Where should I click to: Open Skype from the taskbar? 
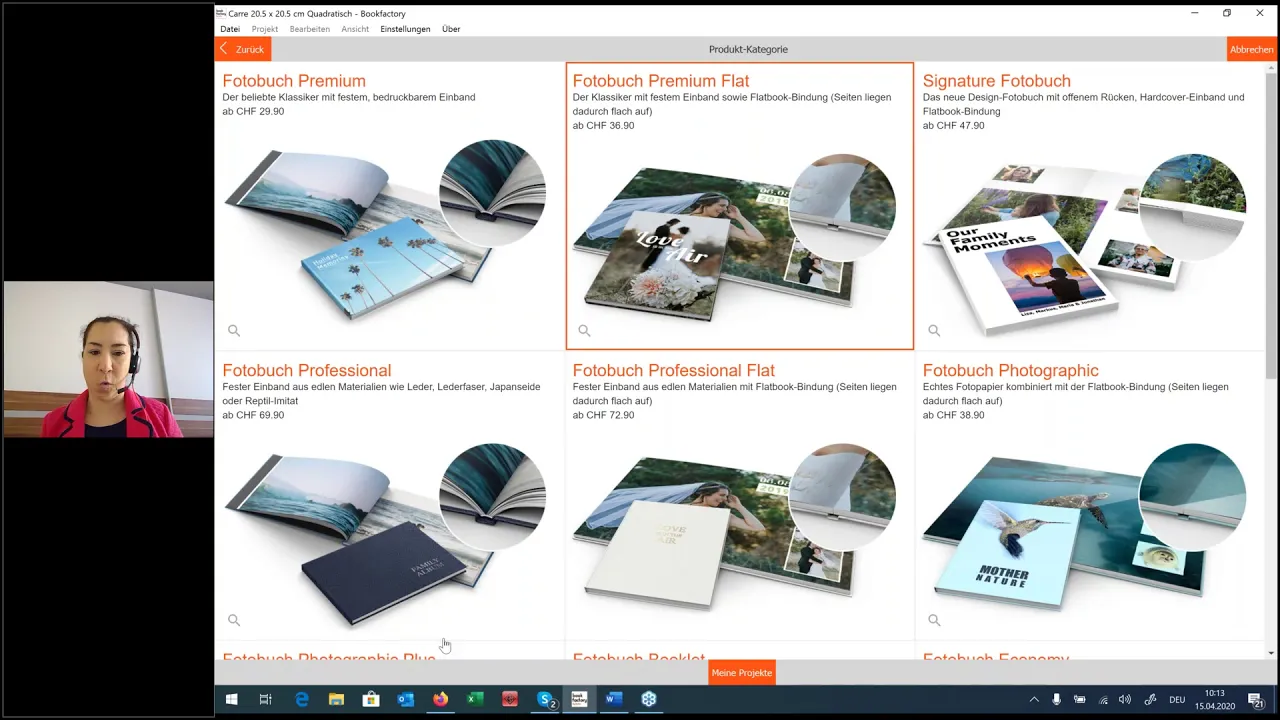pos(546,700)
